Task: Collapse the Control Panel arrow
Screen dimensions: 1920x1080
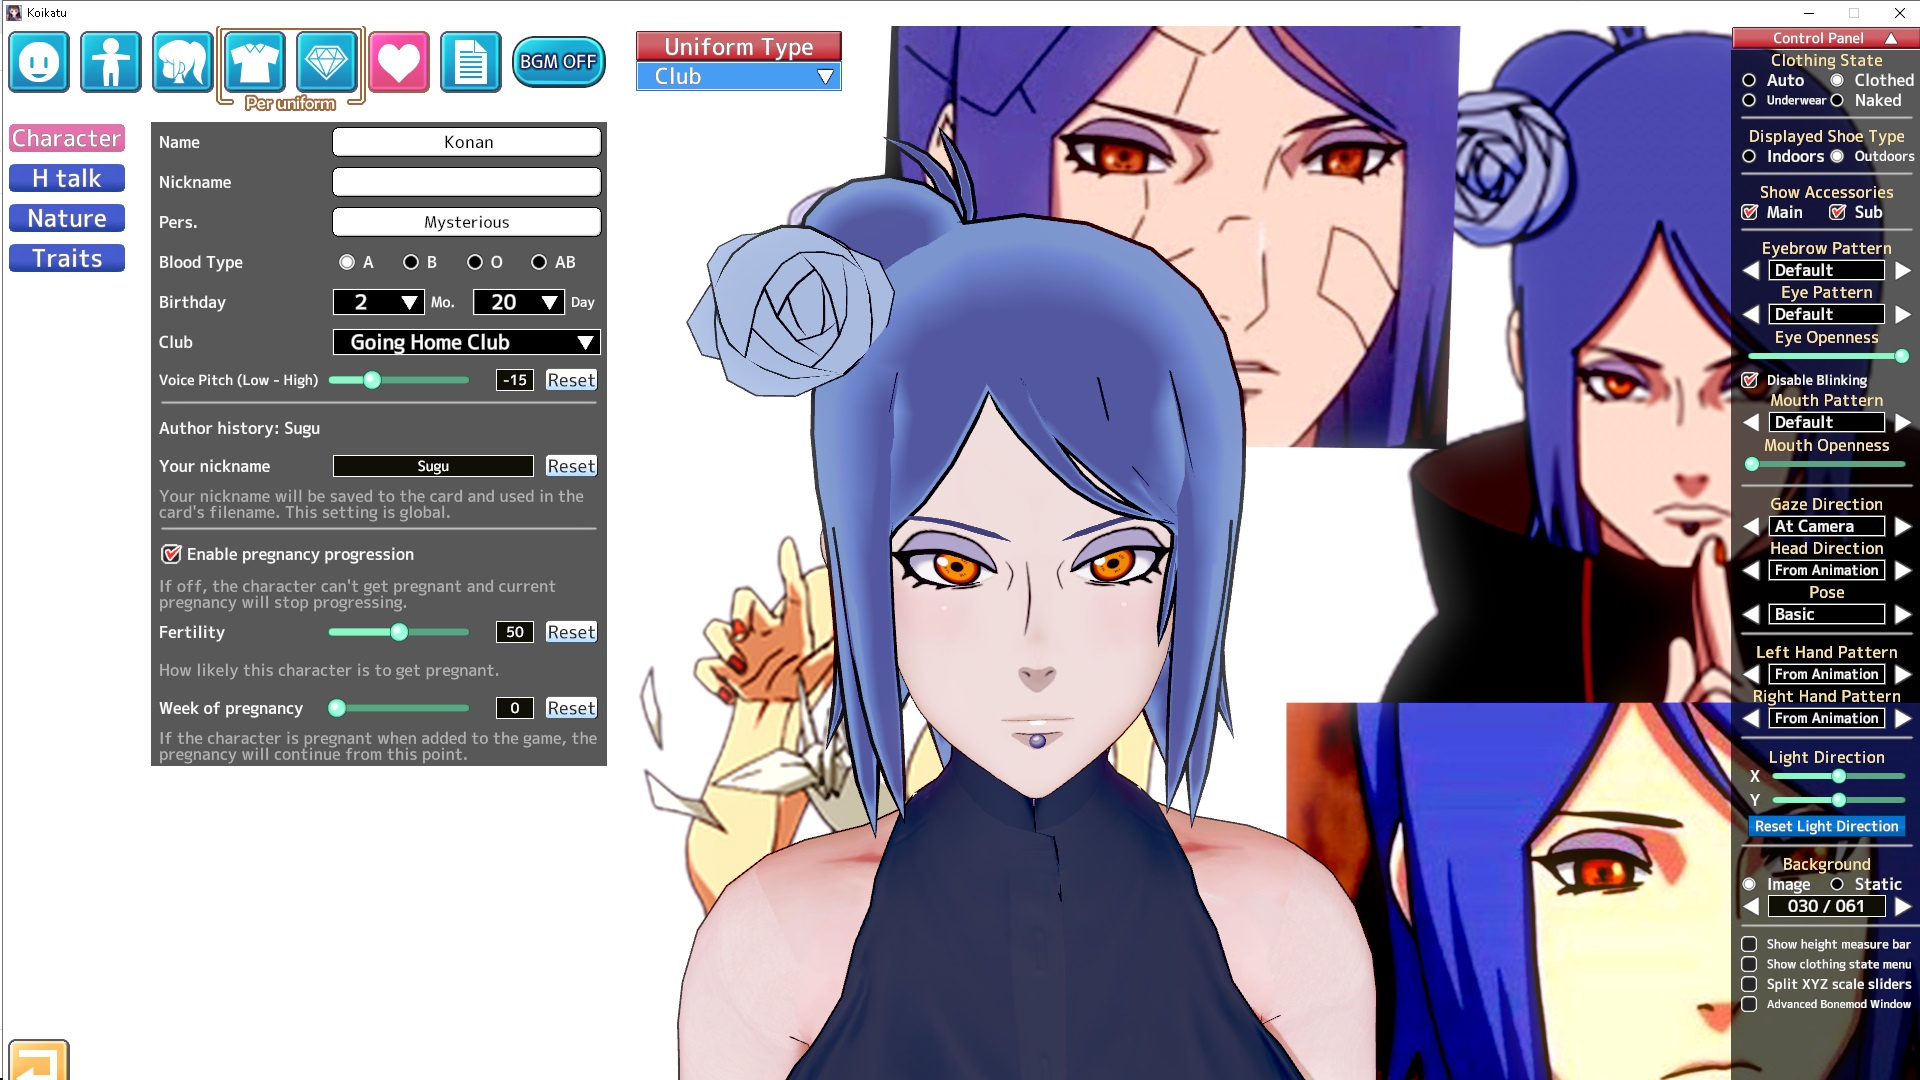Action: coord(1891,38)
